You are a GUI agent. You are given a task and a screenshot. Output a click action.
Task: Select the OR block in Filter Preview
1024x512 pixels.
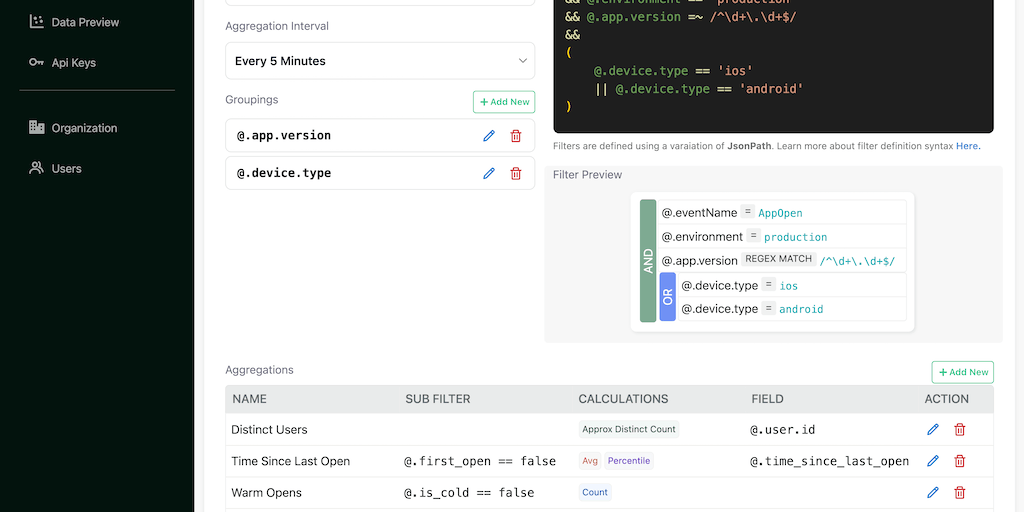(x=667, y=297)
